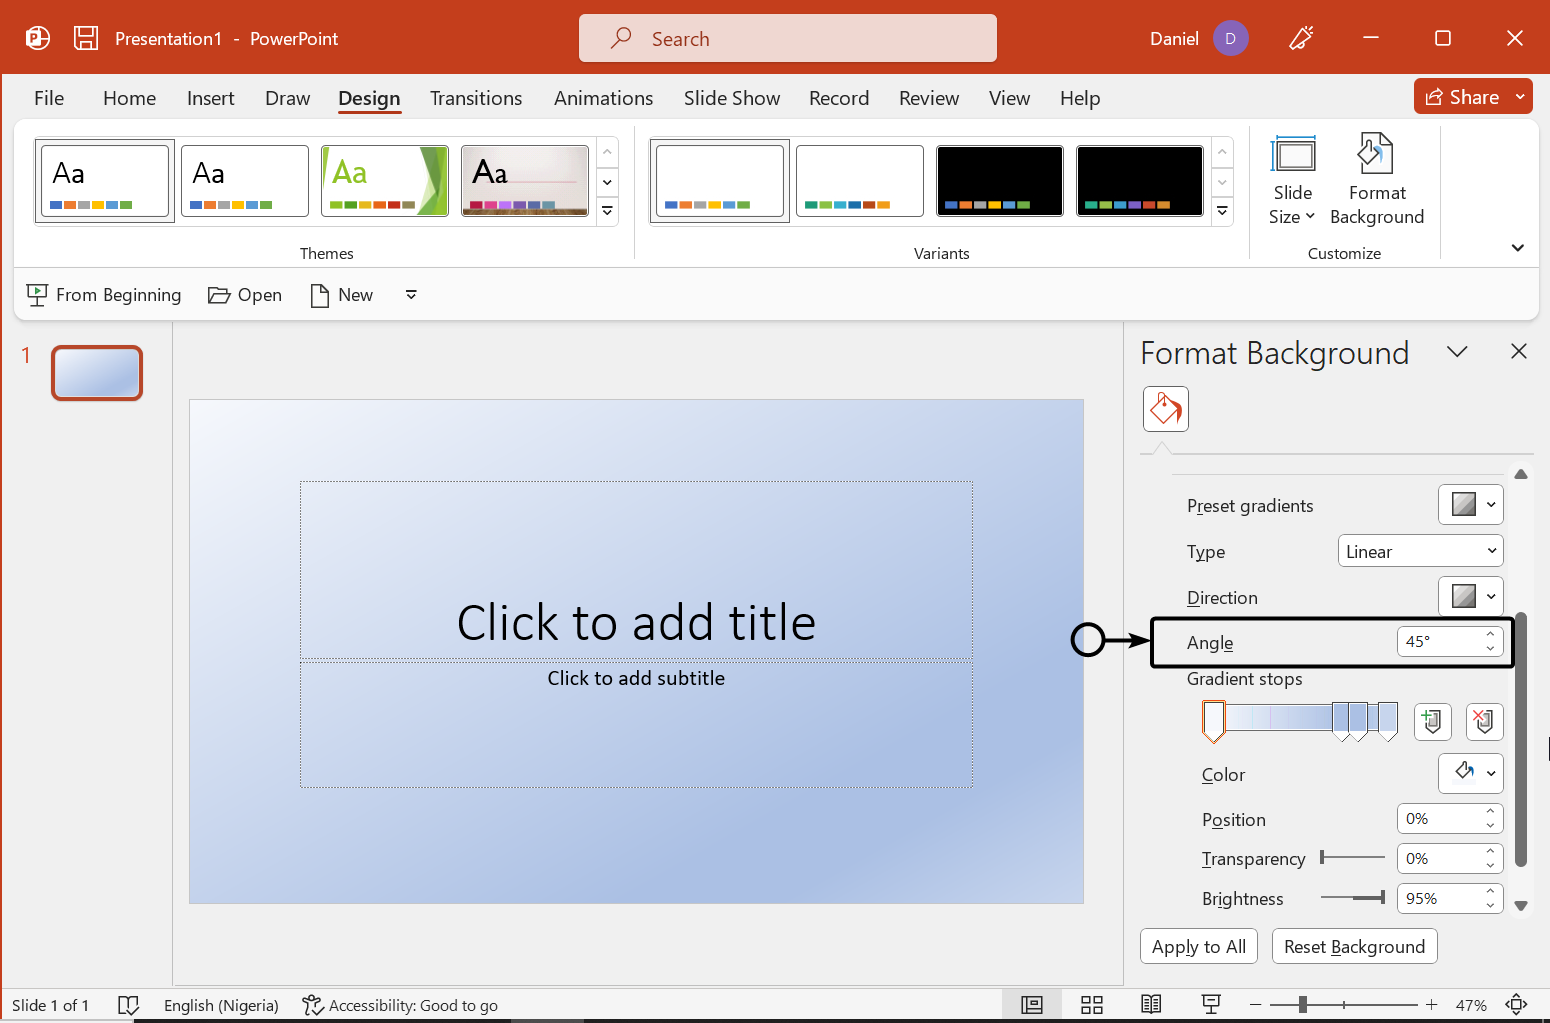1550x1023 pixels.
Task: Click the Add gradient stop icon
Action: [1432, 721]
